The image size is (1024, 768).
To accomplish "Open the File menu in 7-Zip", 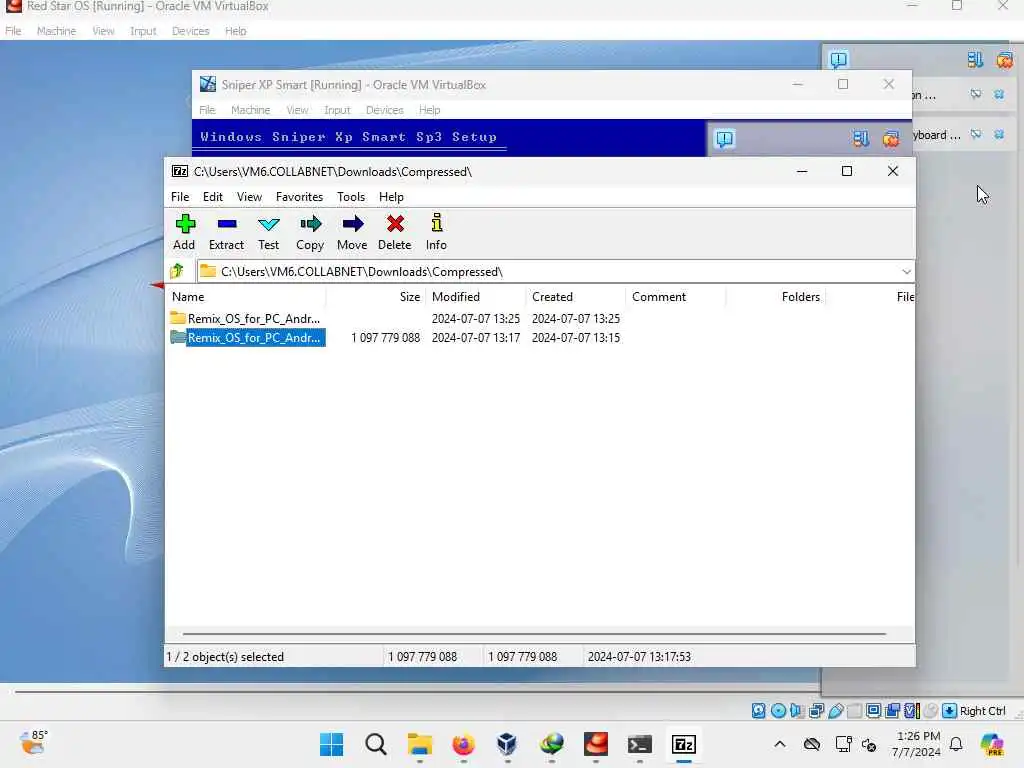I will (180, 197).
